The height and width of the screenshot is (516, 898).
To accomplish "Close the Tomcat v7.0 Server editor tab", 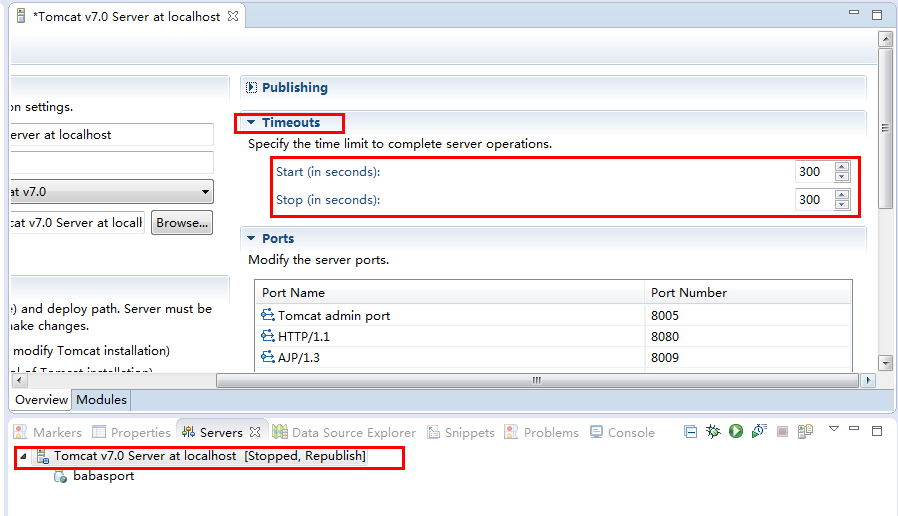I will tap(233, 16).
